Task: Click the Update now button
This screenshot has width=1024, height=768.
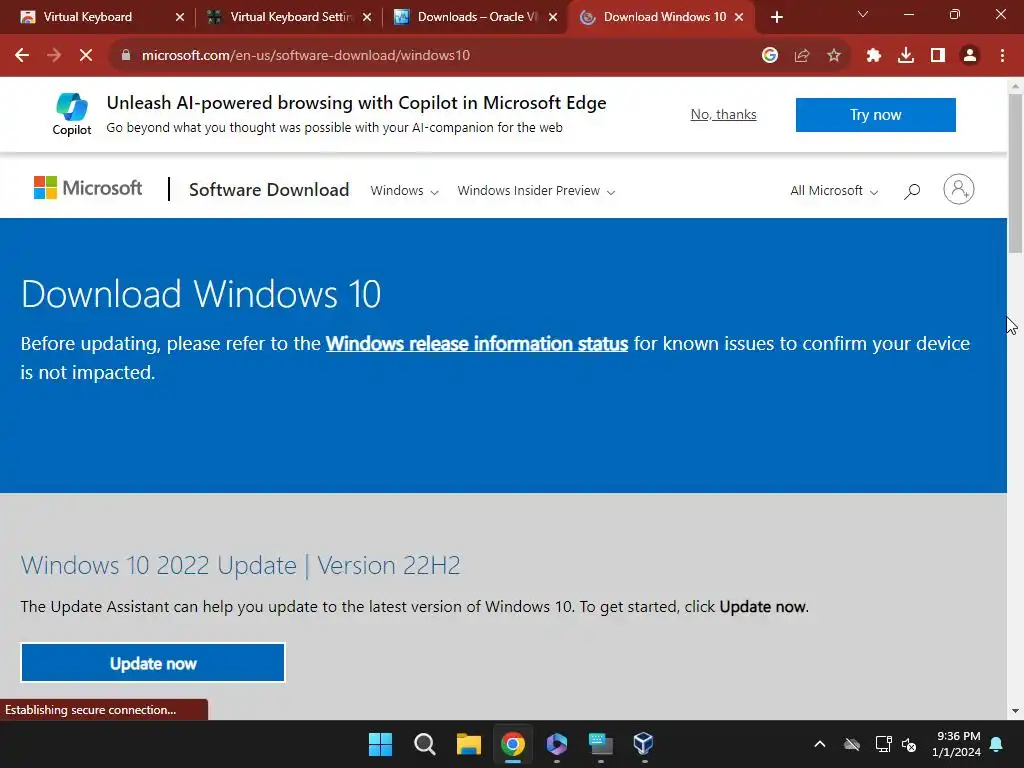Action: pos(153,663)
